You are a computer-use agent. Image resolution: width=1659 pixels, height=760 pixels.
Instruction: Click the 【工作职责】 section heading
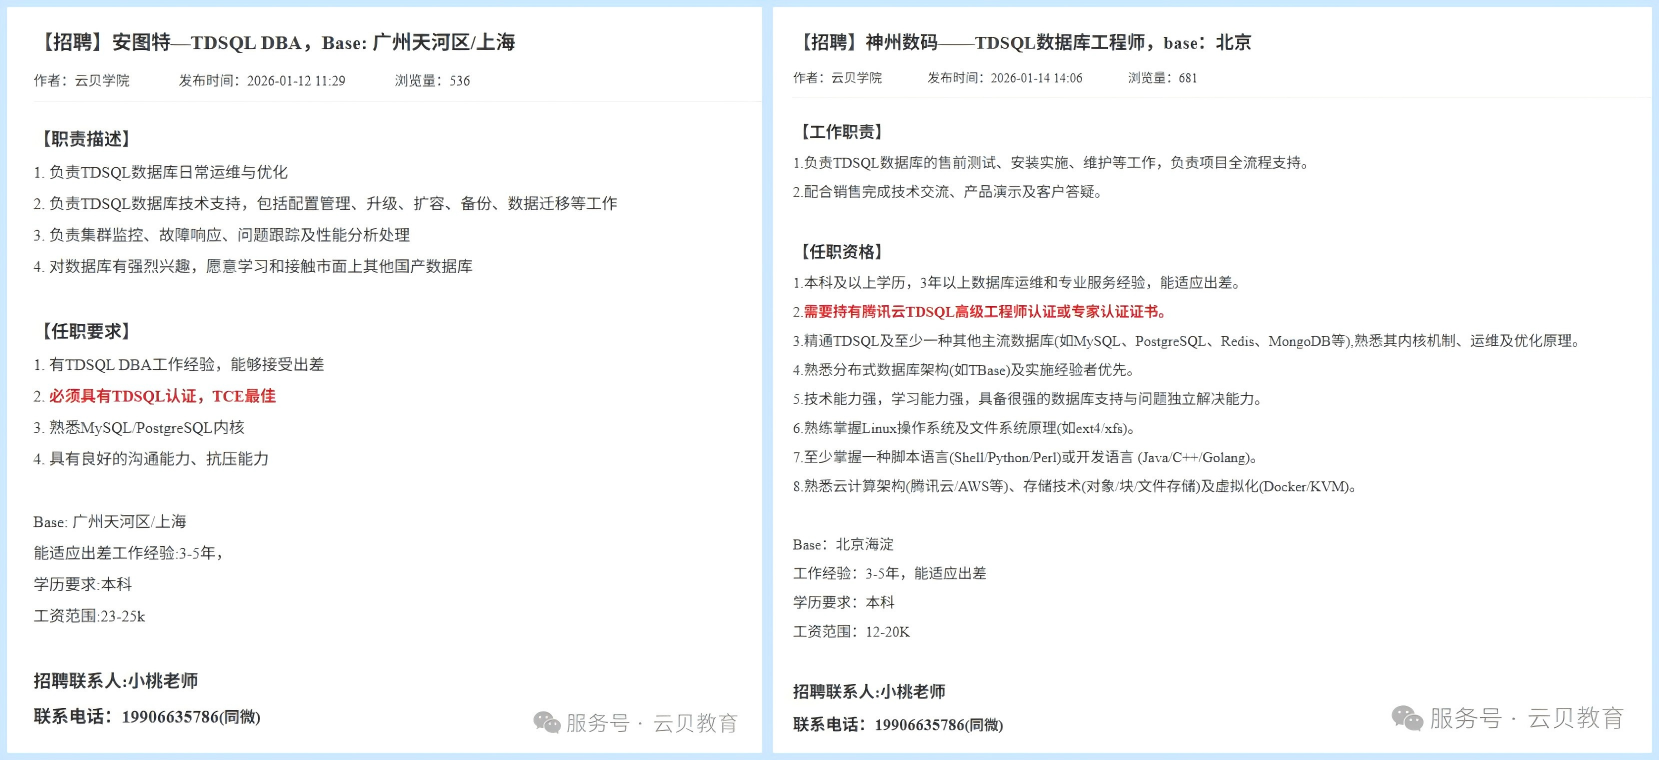click(841, 132)
